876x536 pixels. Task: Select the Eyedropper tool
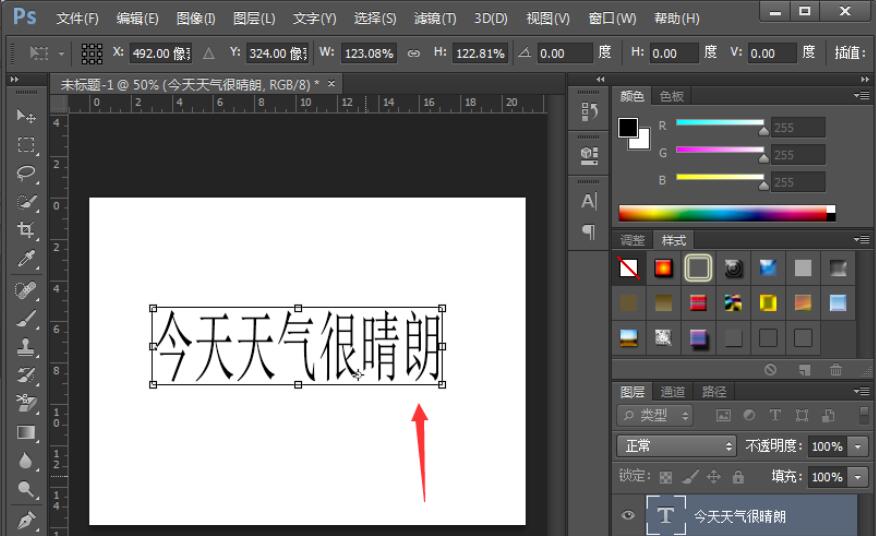point(26,260)
